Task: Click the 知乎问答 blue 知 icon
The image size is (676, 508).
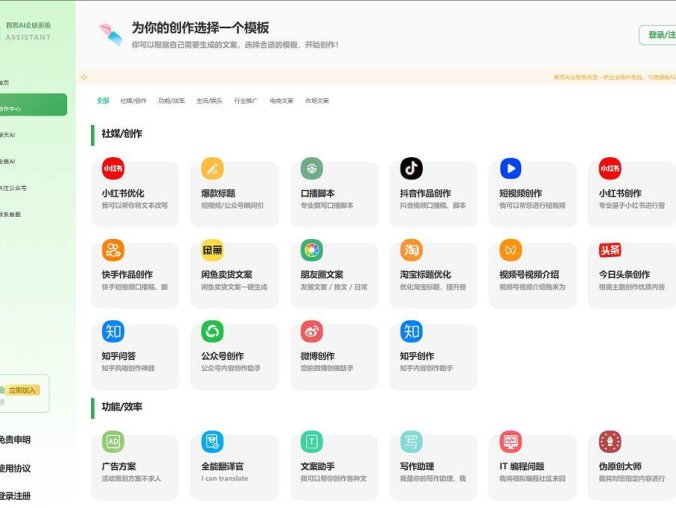Action: pyautogui.click(x=113, y=331)
